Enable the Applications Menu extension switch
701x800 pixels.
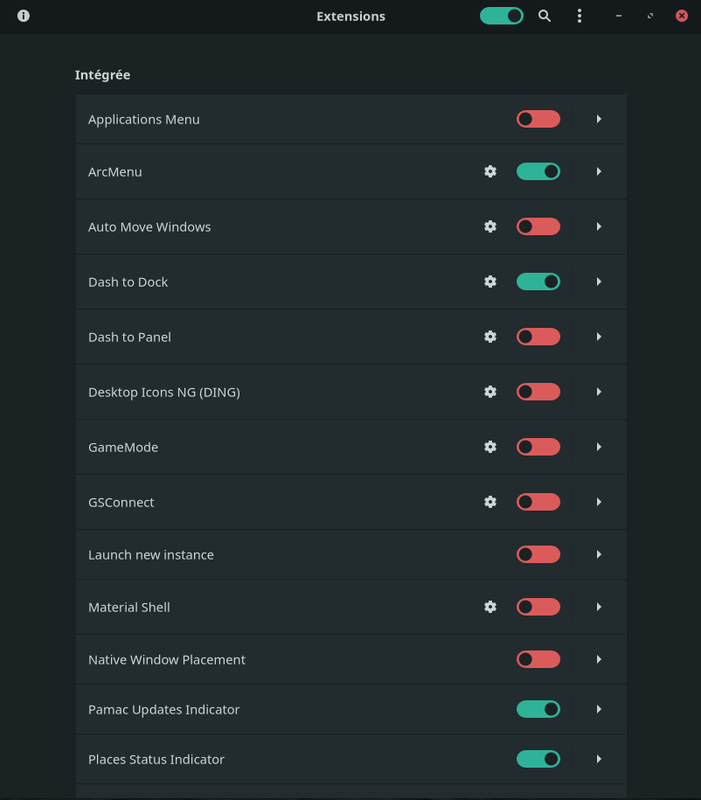click(x=538, y=119)
